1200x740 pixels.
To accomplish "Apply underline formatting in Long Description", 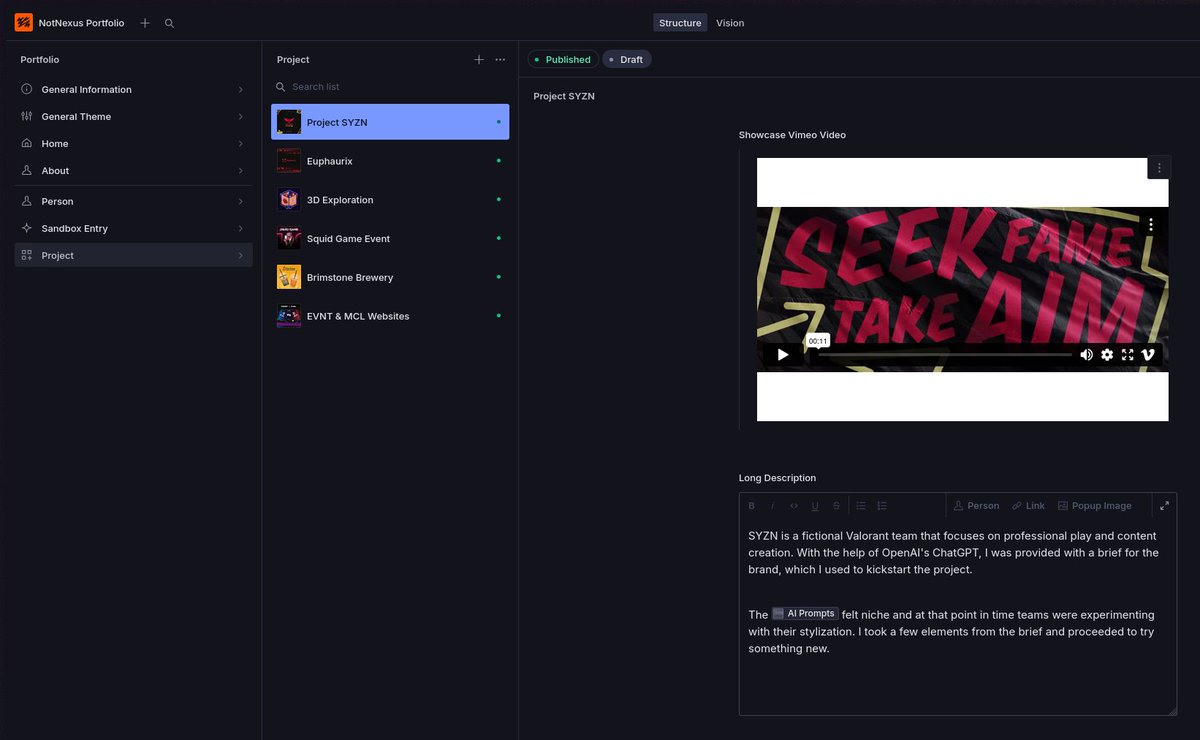I will click(x=815, y=506).
